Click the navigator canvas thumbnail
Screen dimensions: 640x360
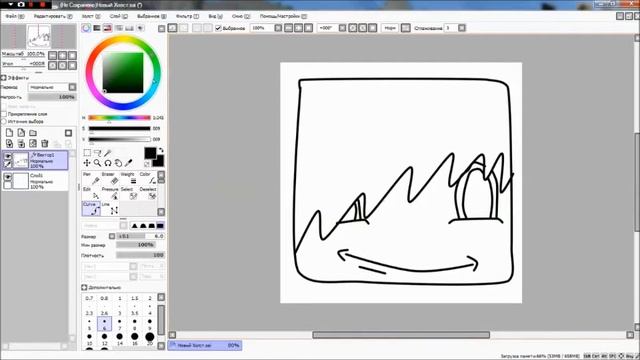coord(39,36)
